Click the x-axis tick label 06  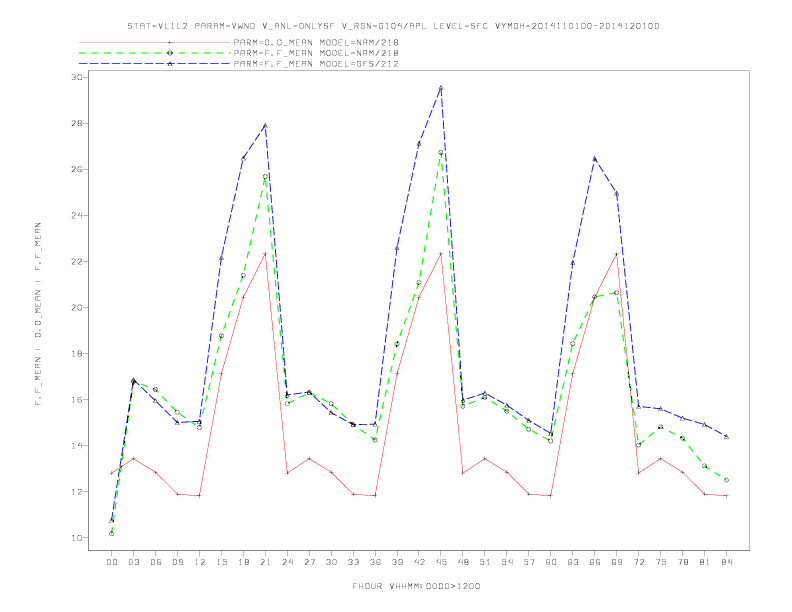[156, 562]
